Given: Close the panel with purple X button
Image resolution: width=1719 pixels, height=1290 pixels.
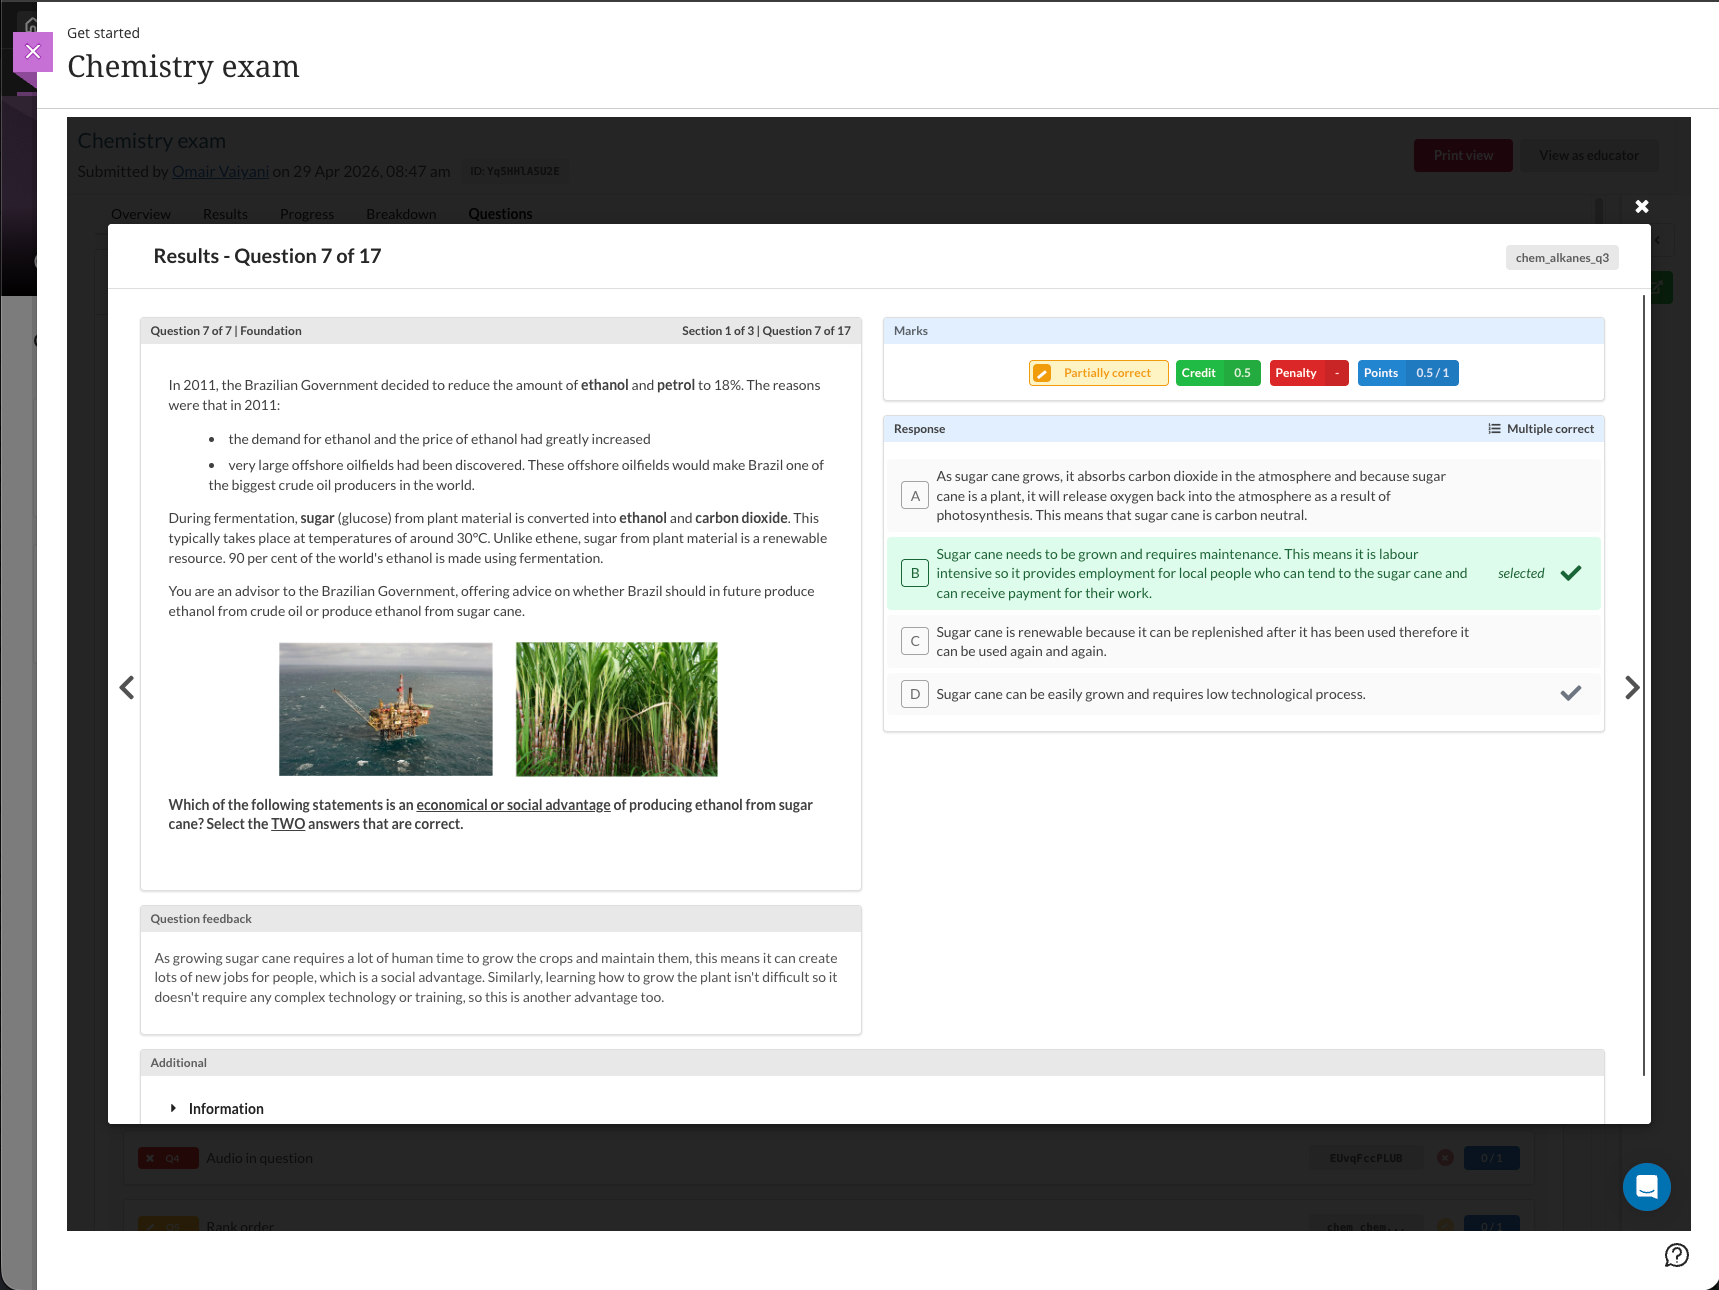Looking at the screenshot, I should point(33,52).
